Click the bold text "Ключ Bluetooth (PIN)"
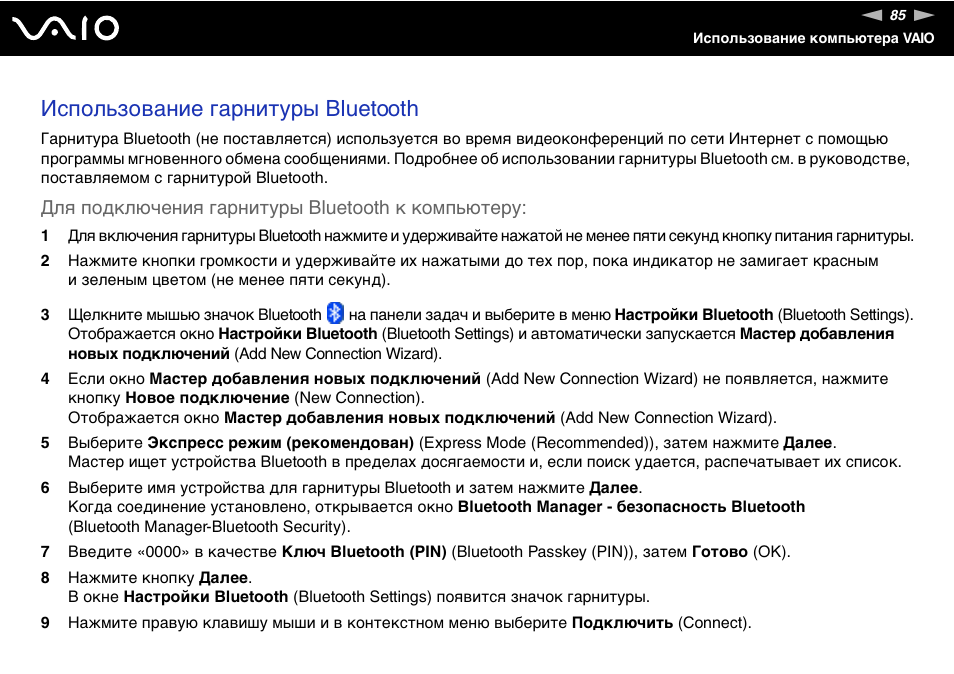The width and height of the screenshot is (954, 674). coord(364,552)
